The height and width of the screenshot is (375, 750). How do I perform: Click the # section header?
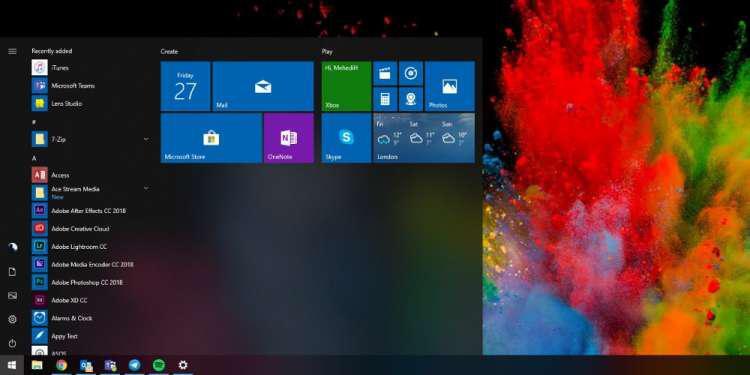33,122
